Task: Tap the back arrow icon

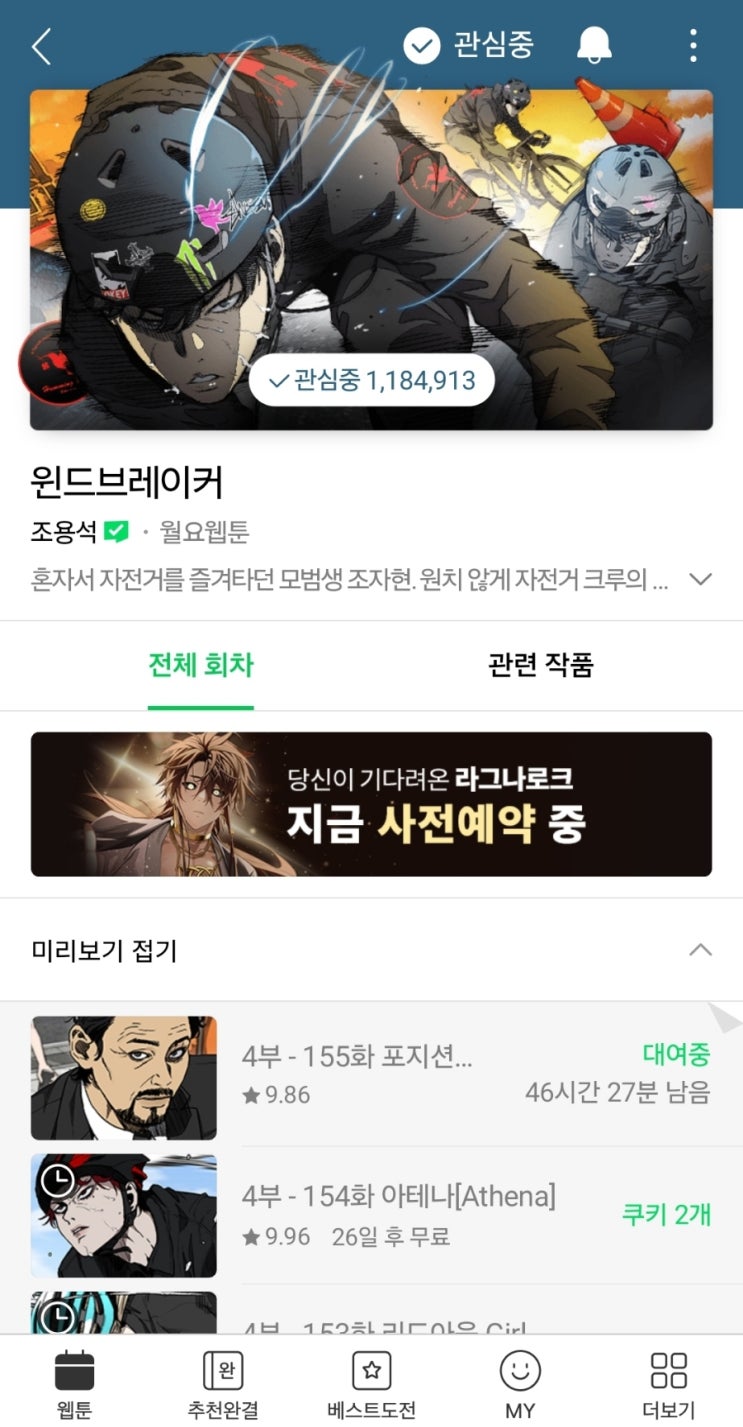Action: click(x=41, y=46)
